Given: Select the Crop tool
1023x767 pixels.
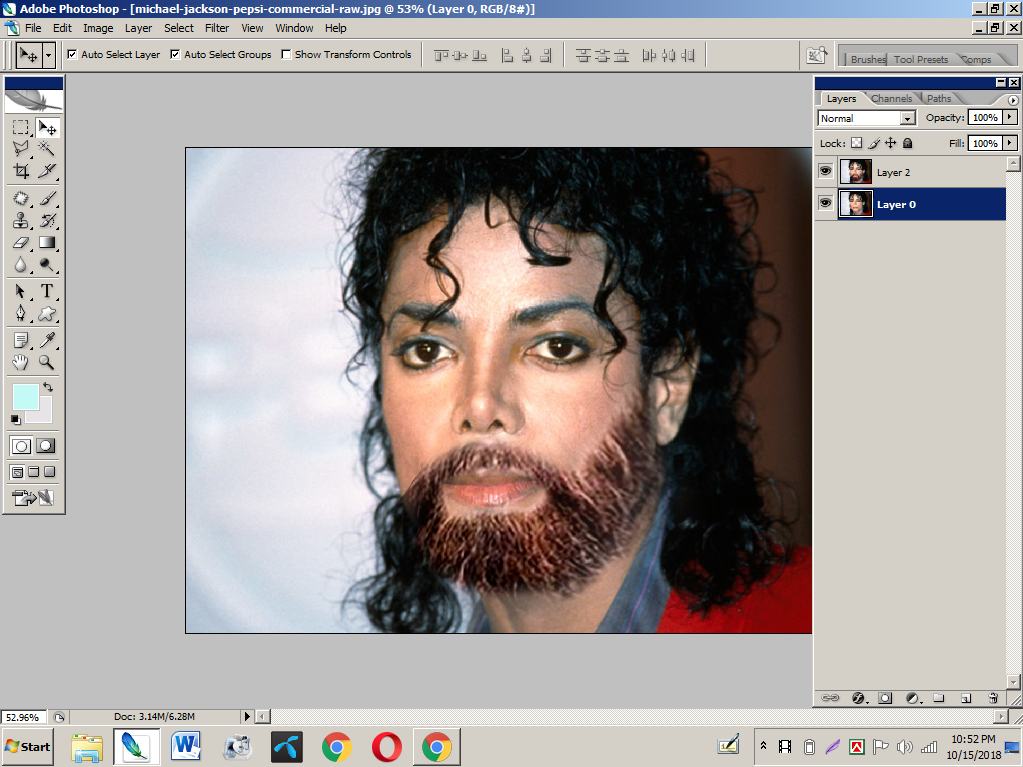Looking at the screenshot, I should pos(21,171).
